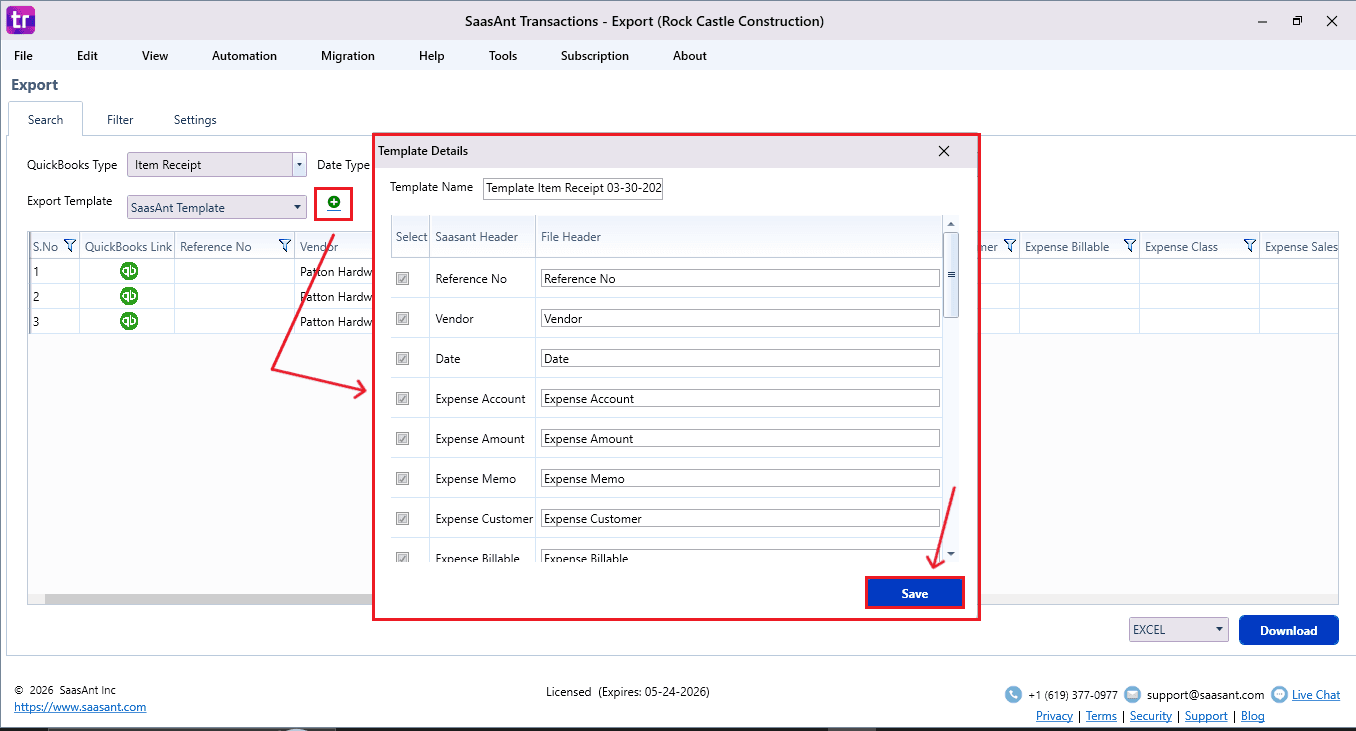Toggle the Expense Amount checkbox

pyautogui.click(x=402, y=438)
